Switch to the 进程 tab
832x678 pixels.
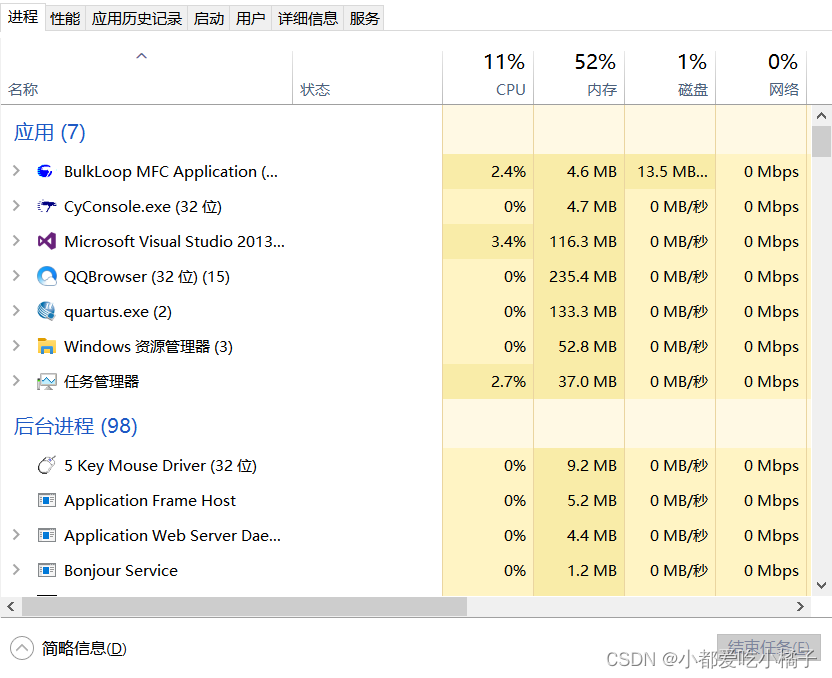pos(23,17)
